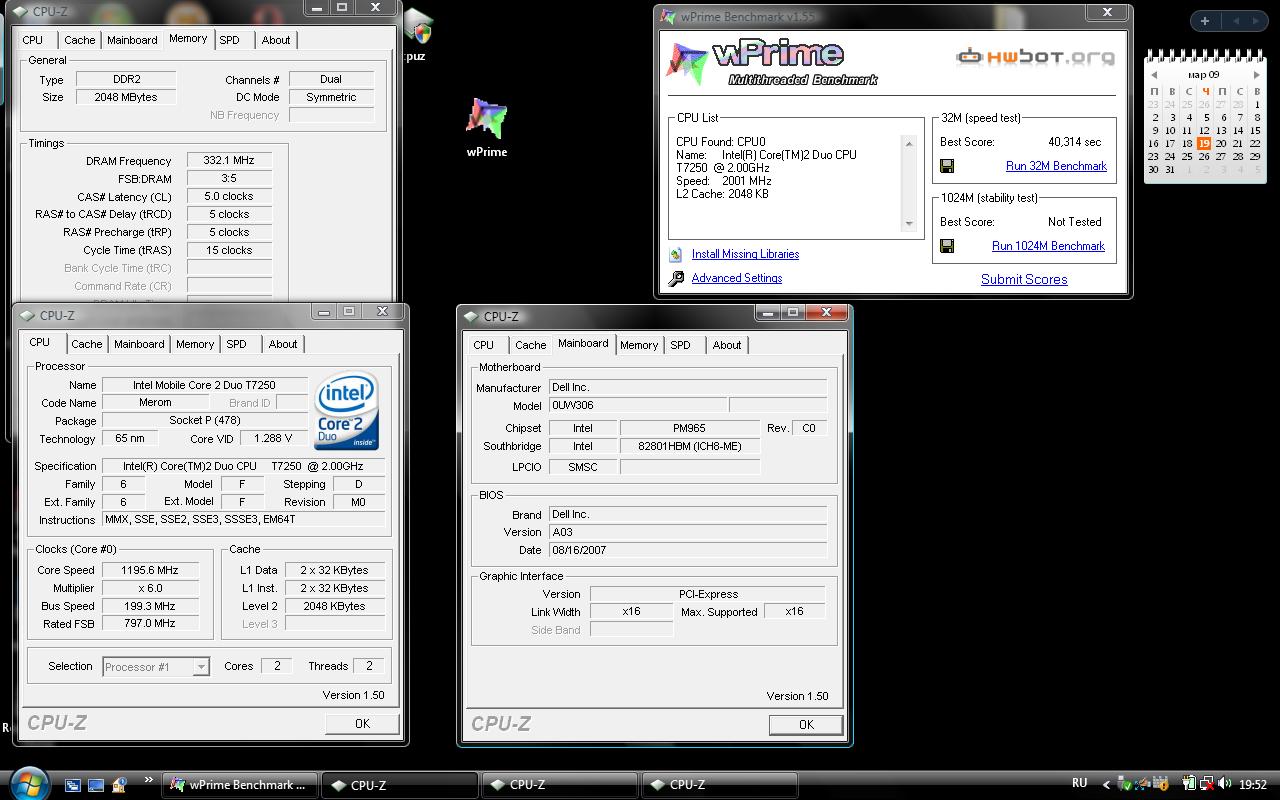Click Submit Scores link

click(x=1024, y=279)
